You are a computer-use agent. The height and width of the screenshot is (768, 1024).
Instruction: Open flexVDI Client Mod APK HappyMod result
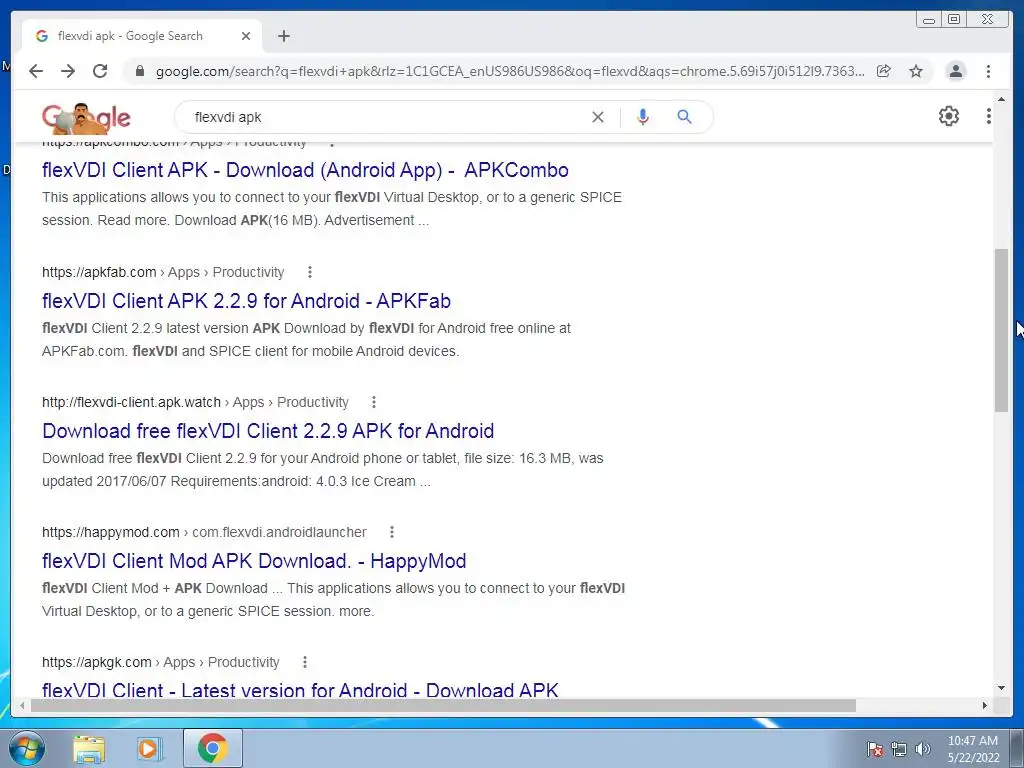point(254,561)
